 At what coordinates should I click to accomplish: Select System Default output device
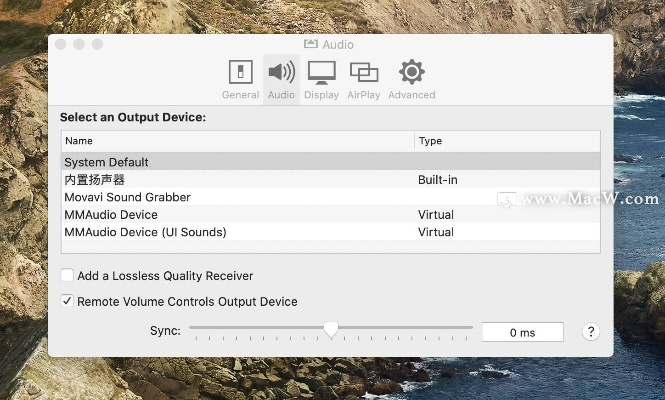tap(107, 162)
